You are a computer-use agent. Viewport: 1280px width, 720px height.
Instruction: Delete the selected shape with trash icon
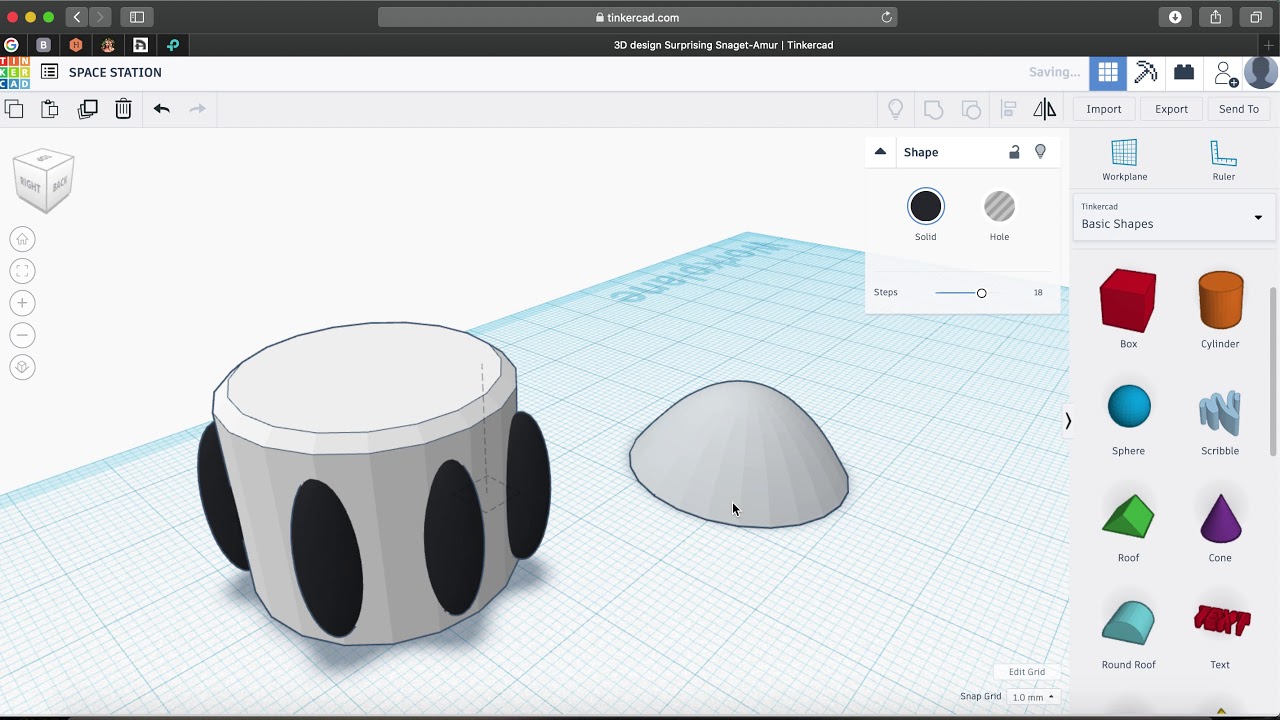[123, 109]
